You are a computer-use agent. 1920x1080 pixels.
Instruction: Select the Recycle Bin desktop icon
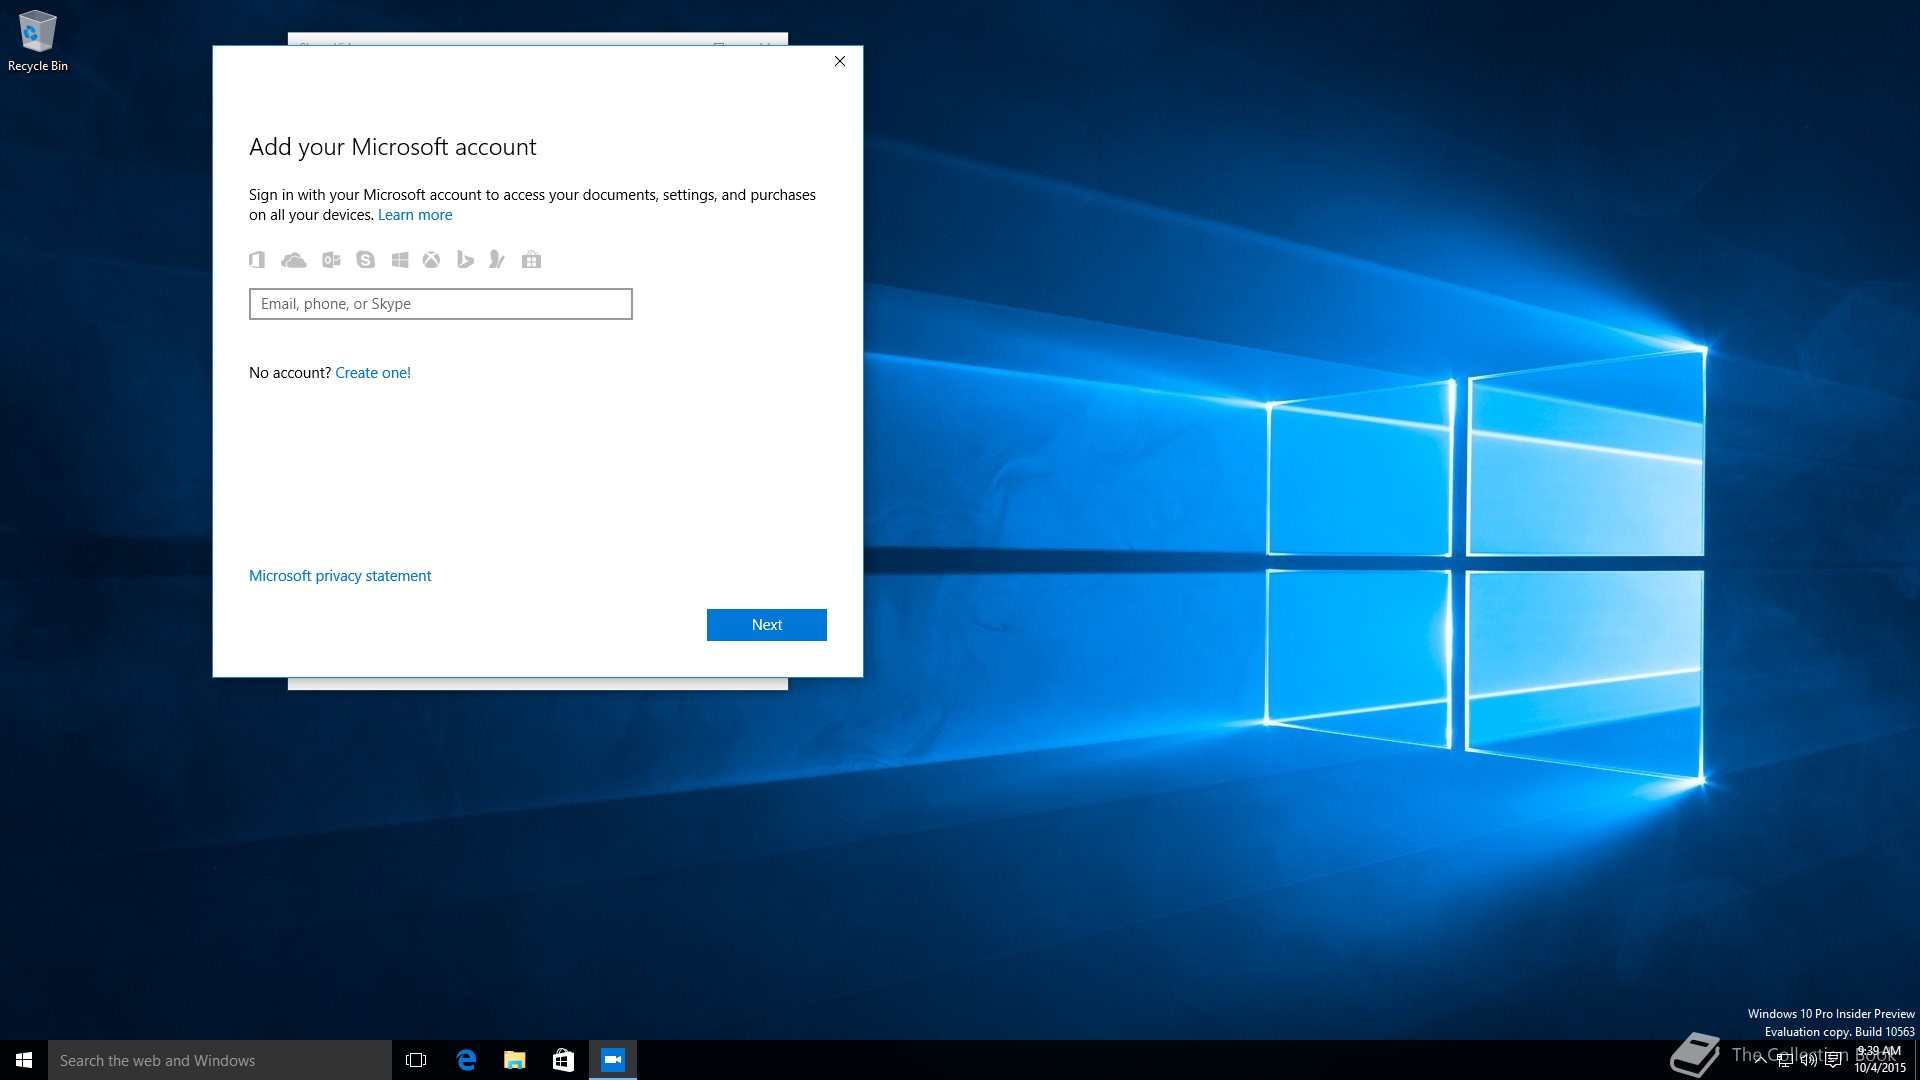(38, 41)
